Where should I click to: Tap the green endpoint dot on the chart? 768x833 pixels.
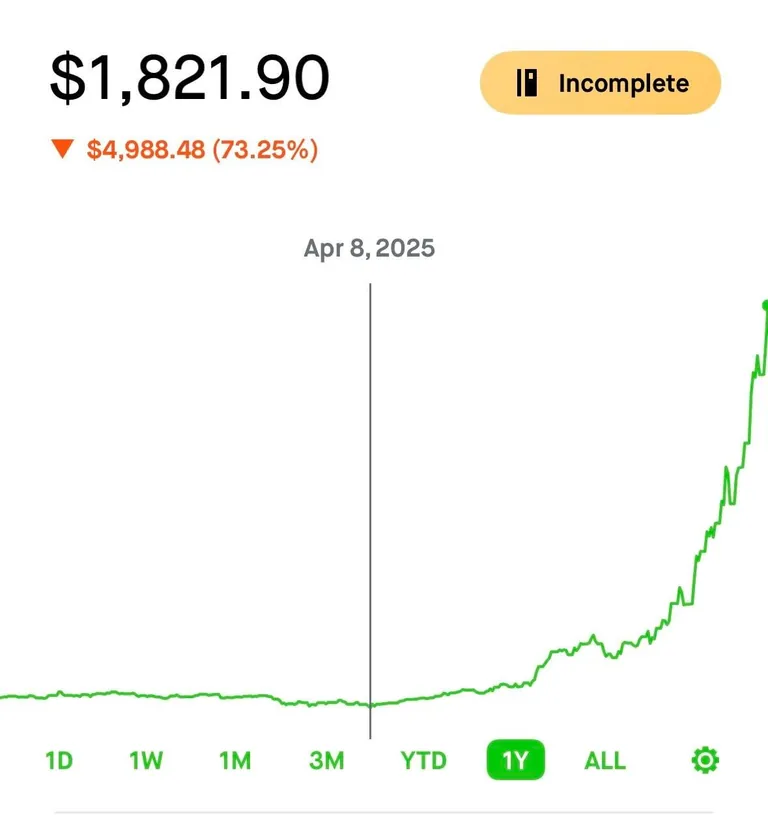pyautogui.click(x=763, y=305)
